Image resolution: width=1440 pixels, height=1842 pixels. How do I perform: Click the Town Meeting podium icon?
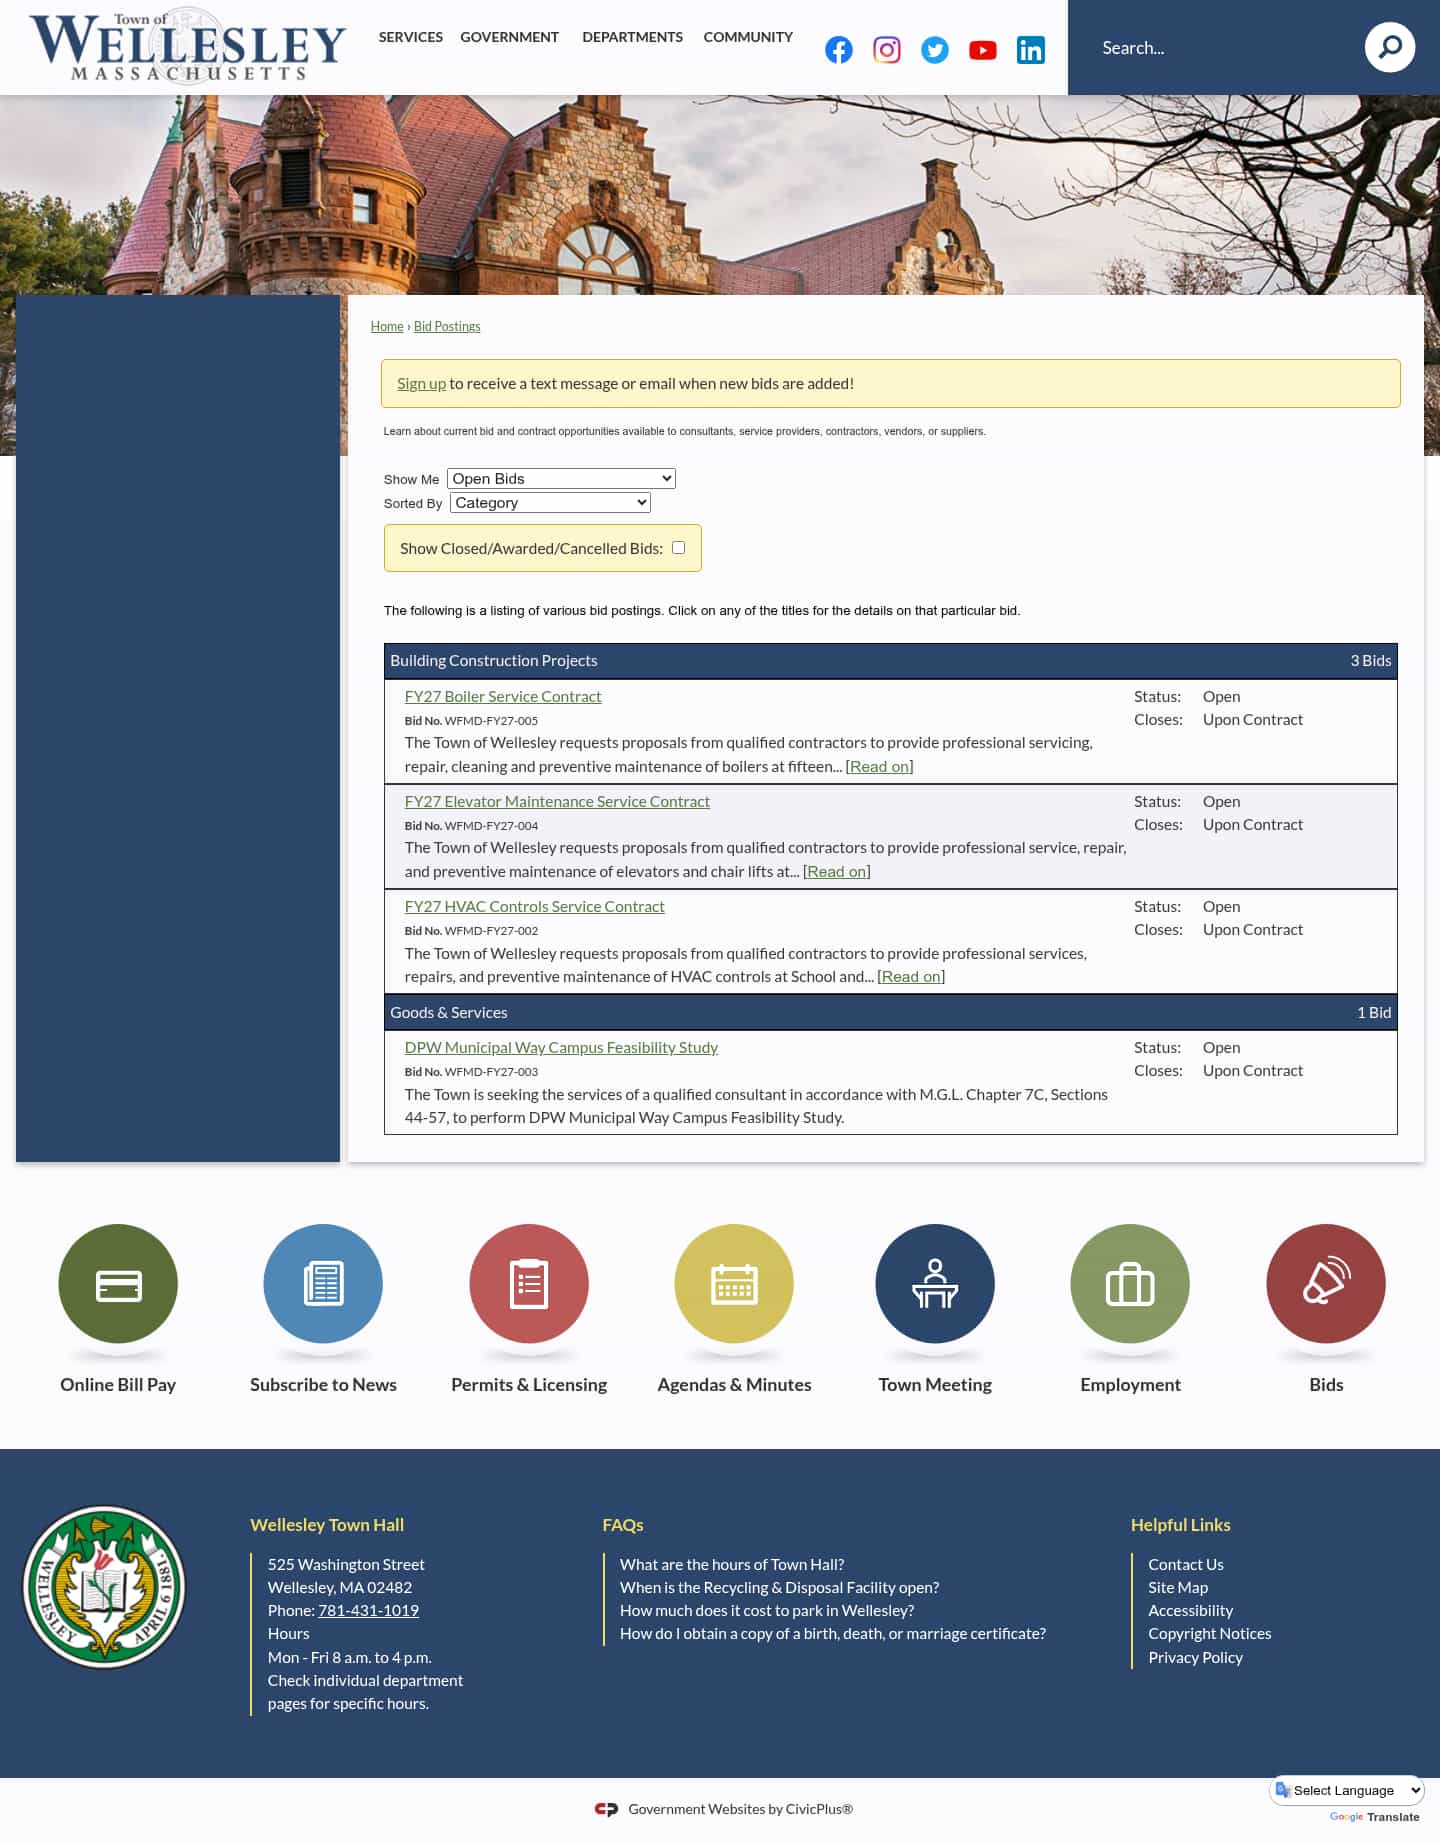coord(935,1283)
